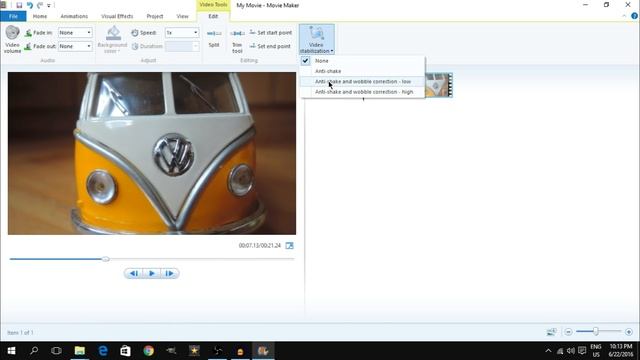Open the Windows Start menu
This screenshot has height=360, width=640.
click(x=11, y=351)
